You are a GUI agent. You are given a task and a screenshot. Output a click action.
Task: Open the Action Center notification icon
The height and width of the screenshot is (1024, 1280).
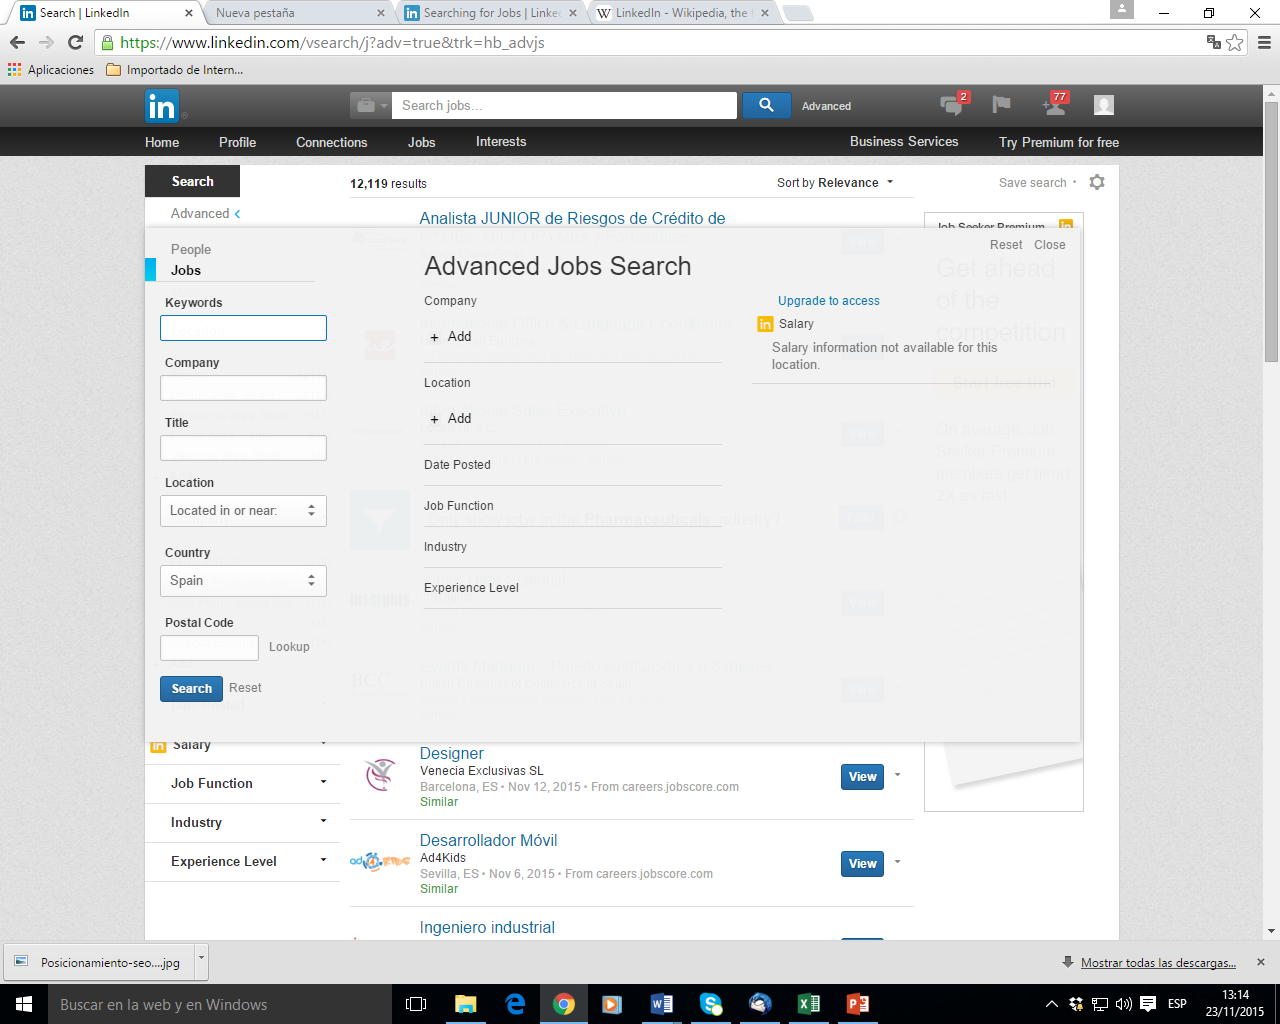(x=1148, y=1004)
